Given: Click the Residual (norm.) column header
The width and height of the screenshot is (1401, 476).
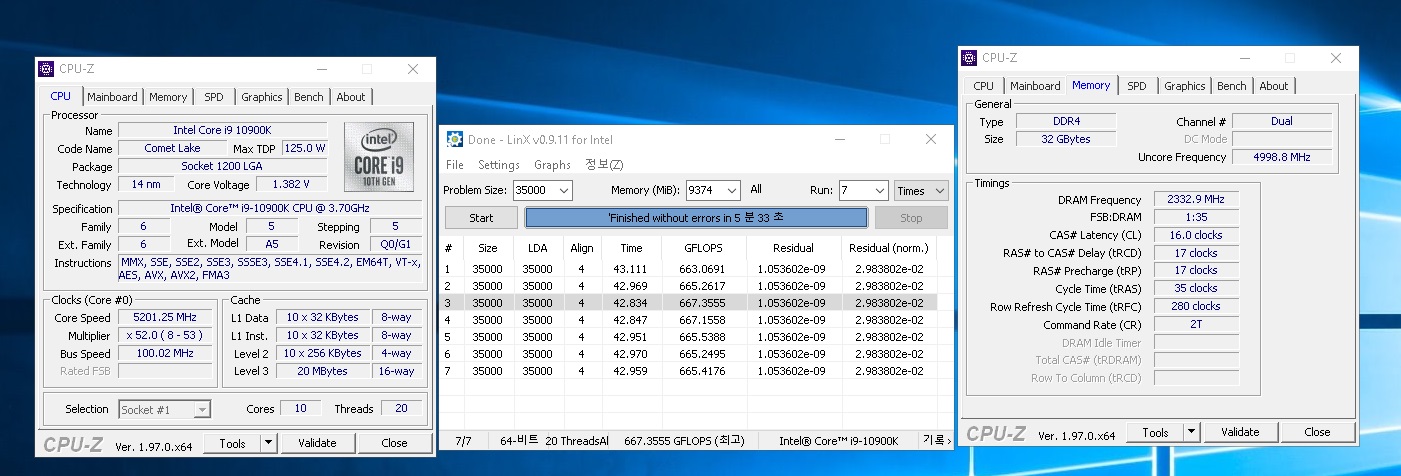Looking at the screenshot, I should pos(889,248).
